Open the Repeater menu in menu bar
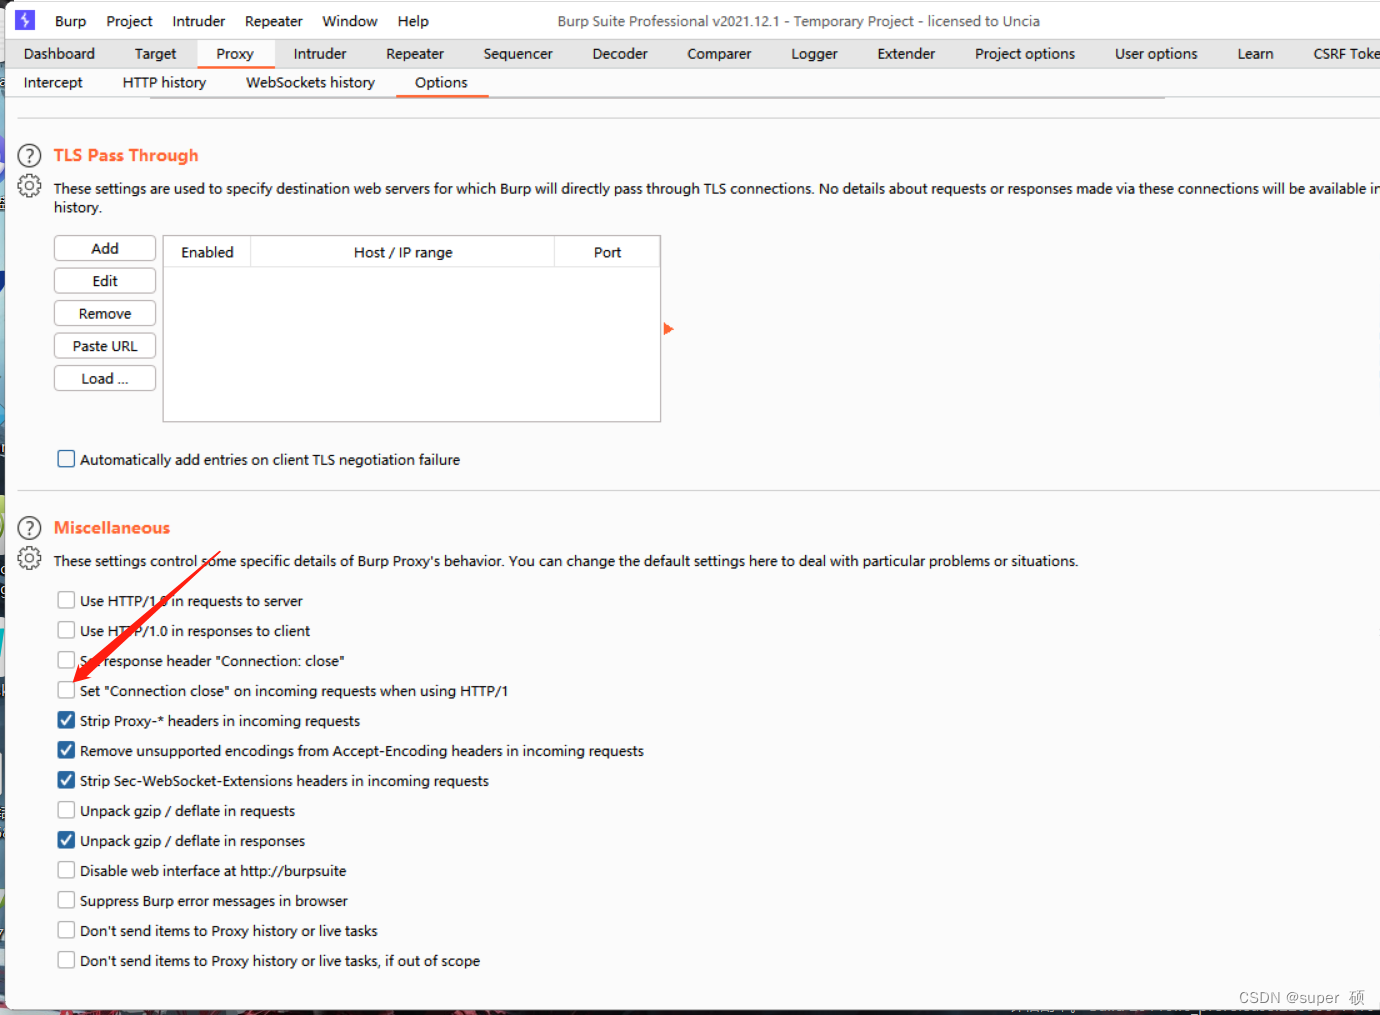Screen dimensions: 1380x1015 (x=273, y=21)
